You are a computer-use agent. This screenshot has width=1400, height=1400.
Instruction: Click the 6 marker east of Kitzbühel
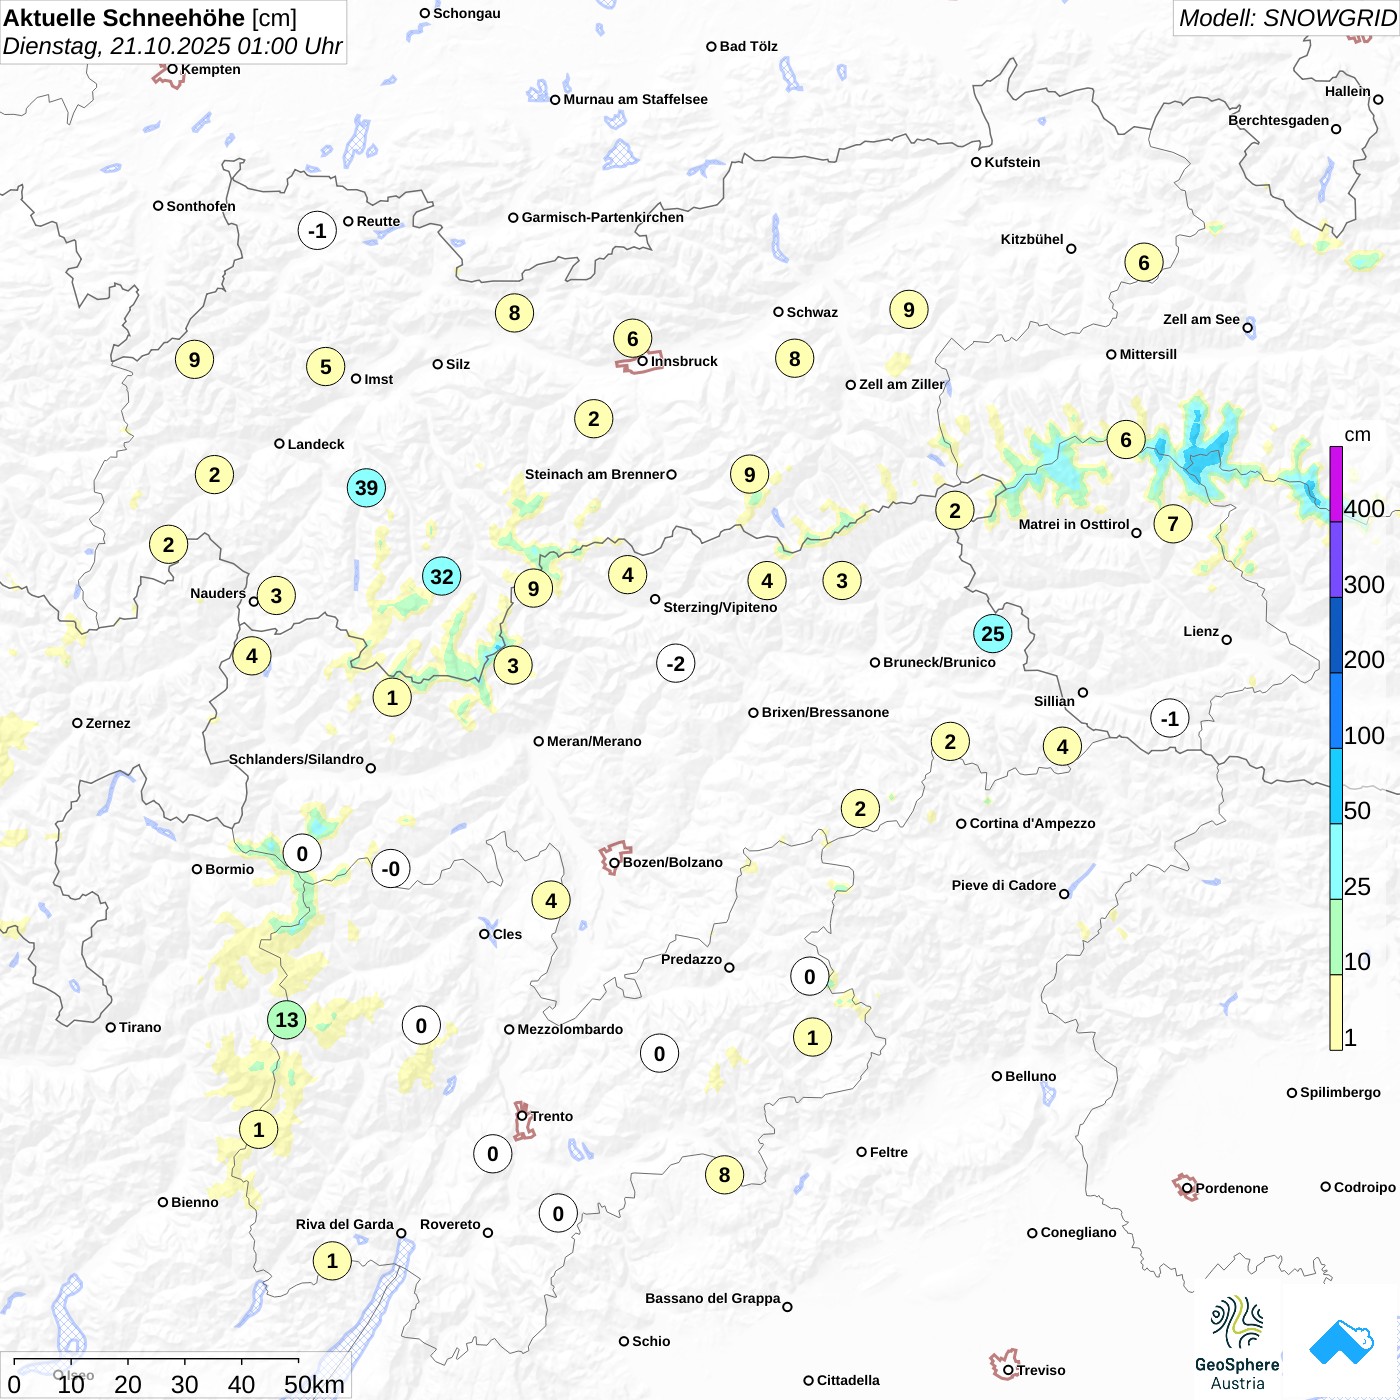tap(1144, 262)
